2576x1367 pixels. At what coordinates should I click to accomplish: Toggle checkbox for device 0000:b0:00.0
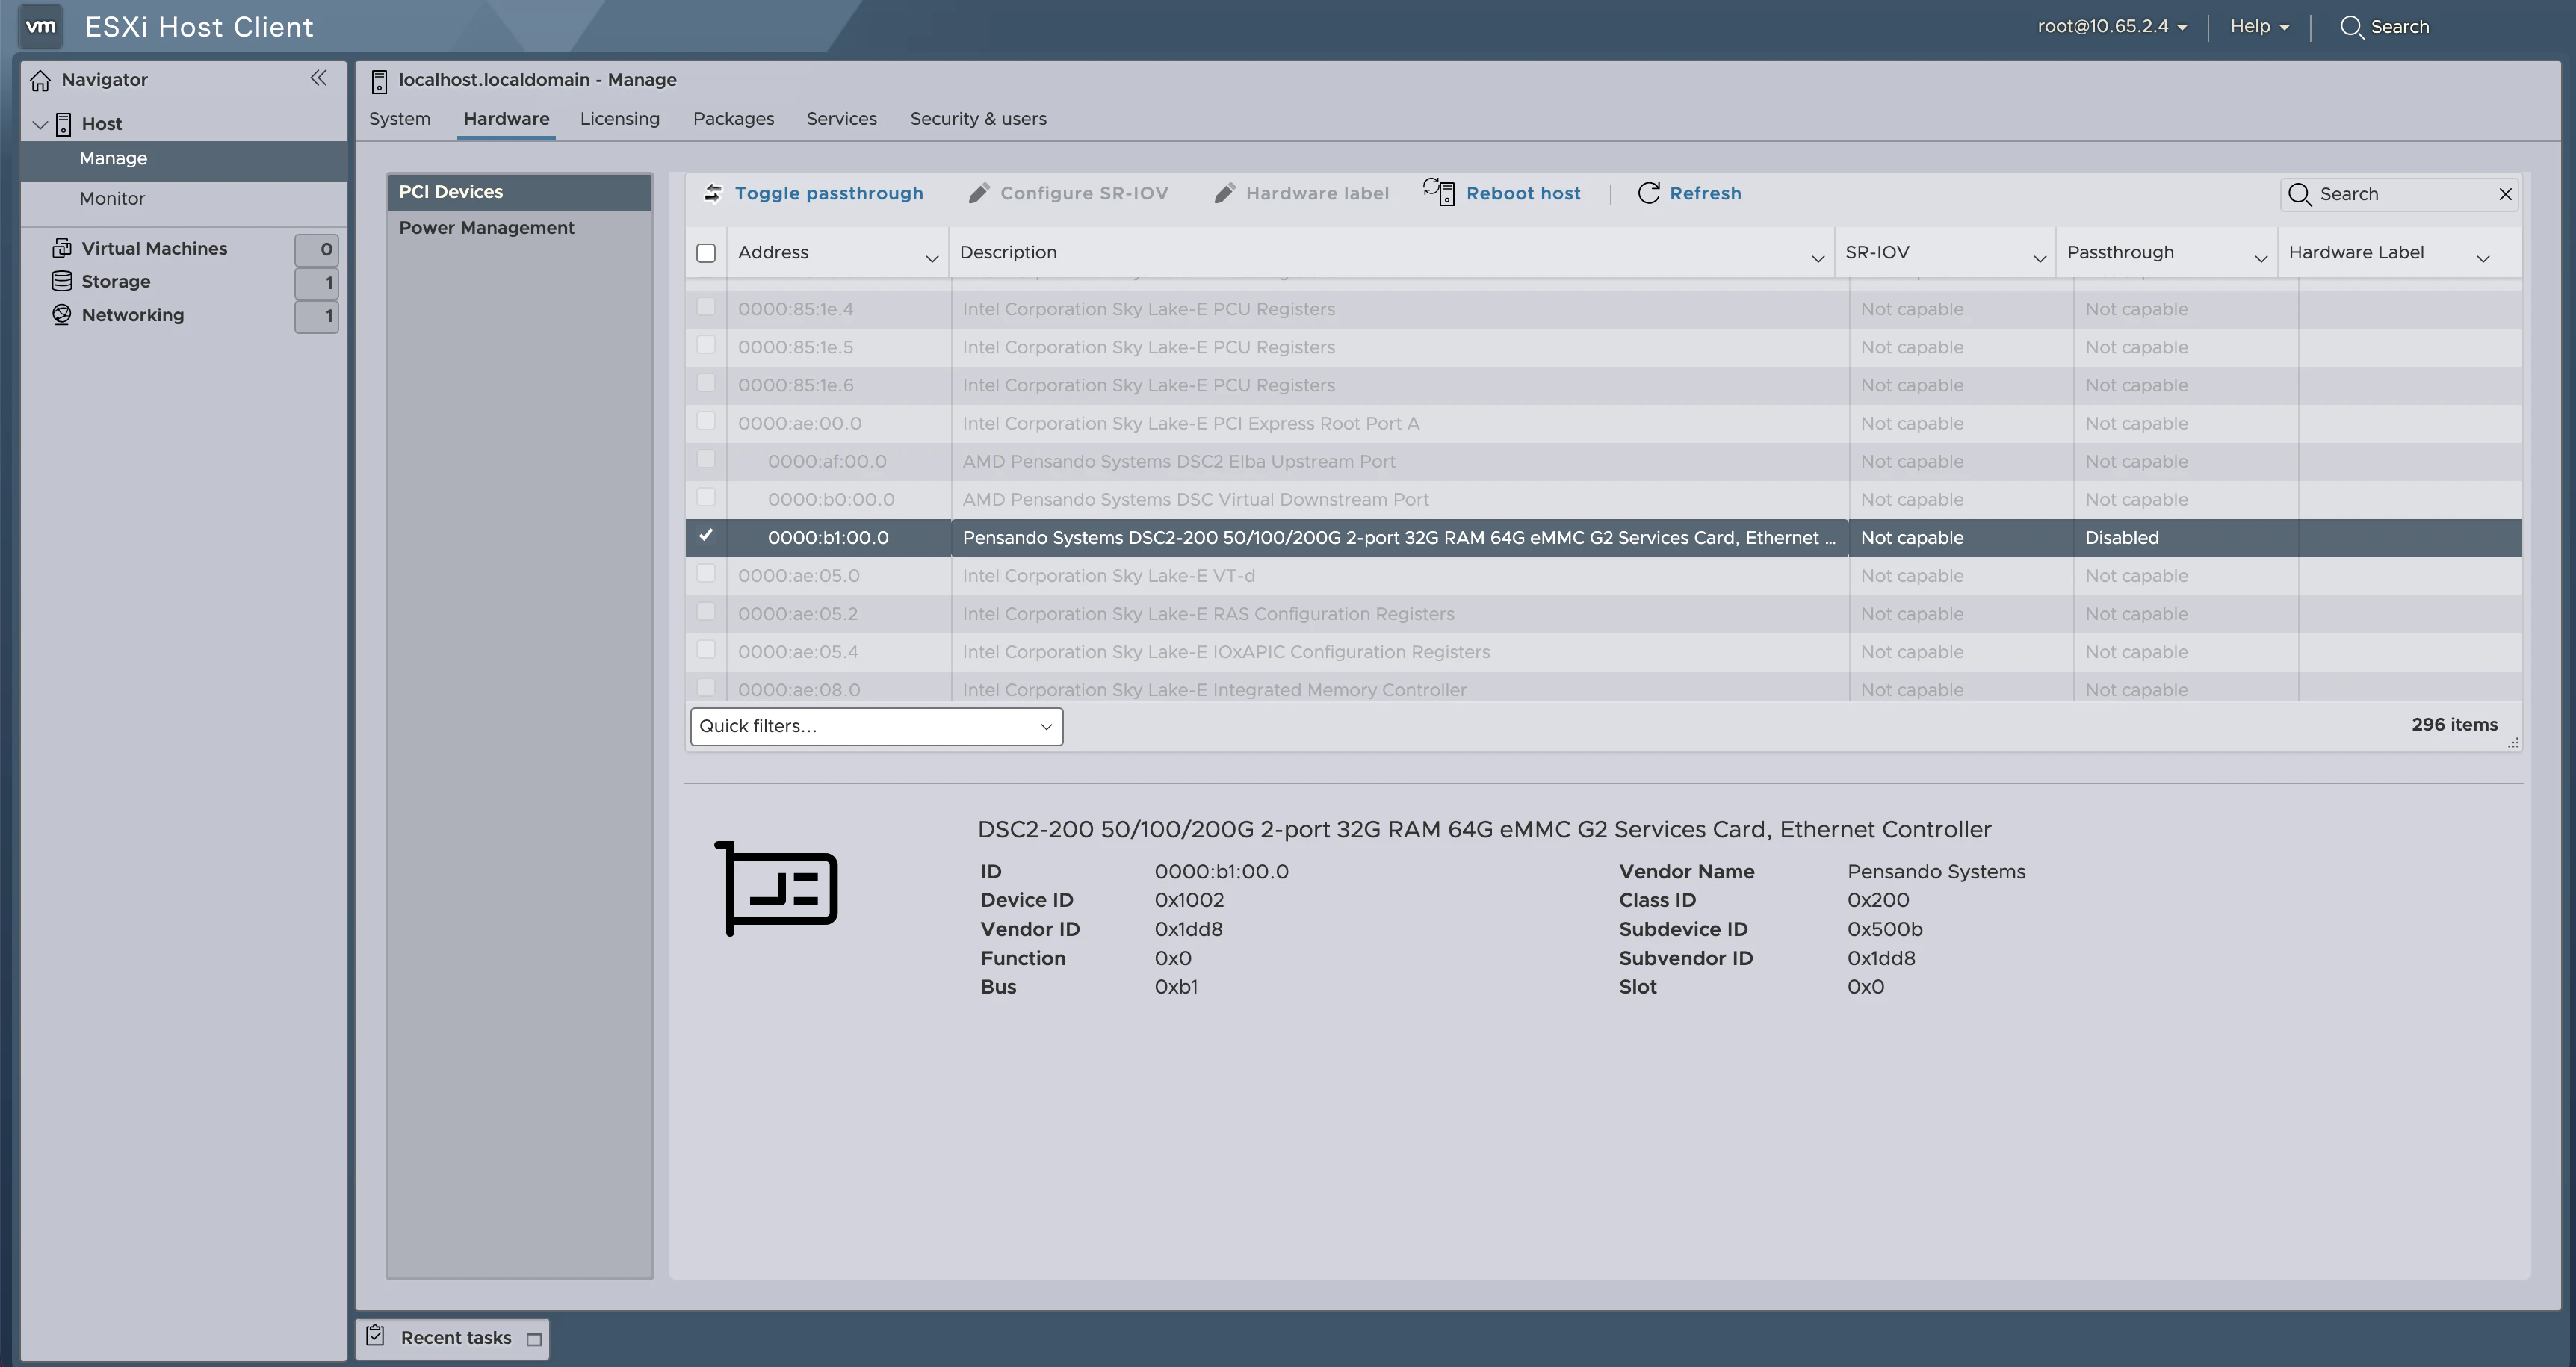[x=706, y=497]
